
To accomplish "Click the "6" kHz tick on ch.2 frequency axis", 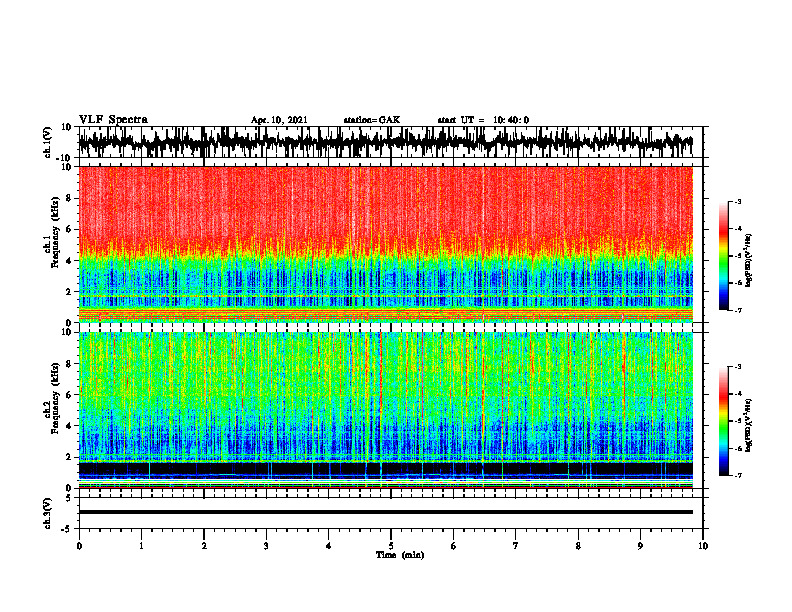I will tap(69, 395).
